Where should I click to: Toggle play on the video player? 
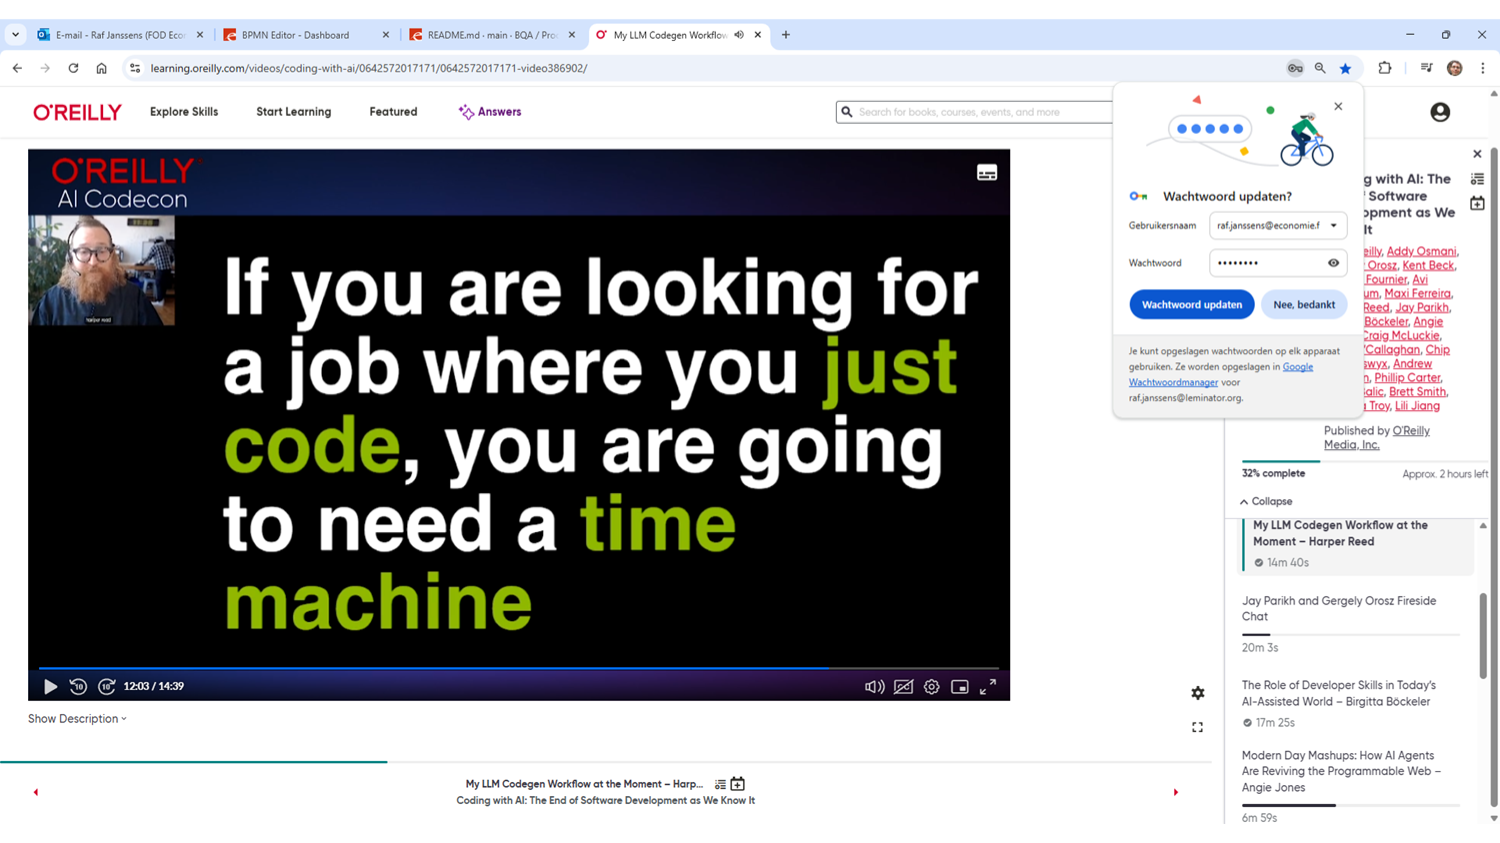click(x=50, y=687)
